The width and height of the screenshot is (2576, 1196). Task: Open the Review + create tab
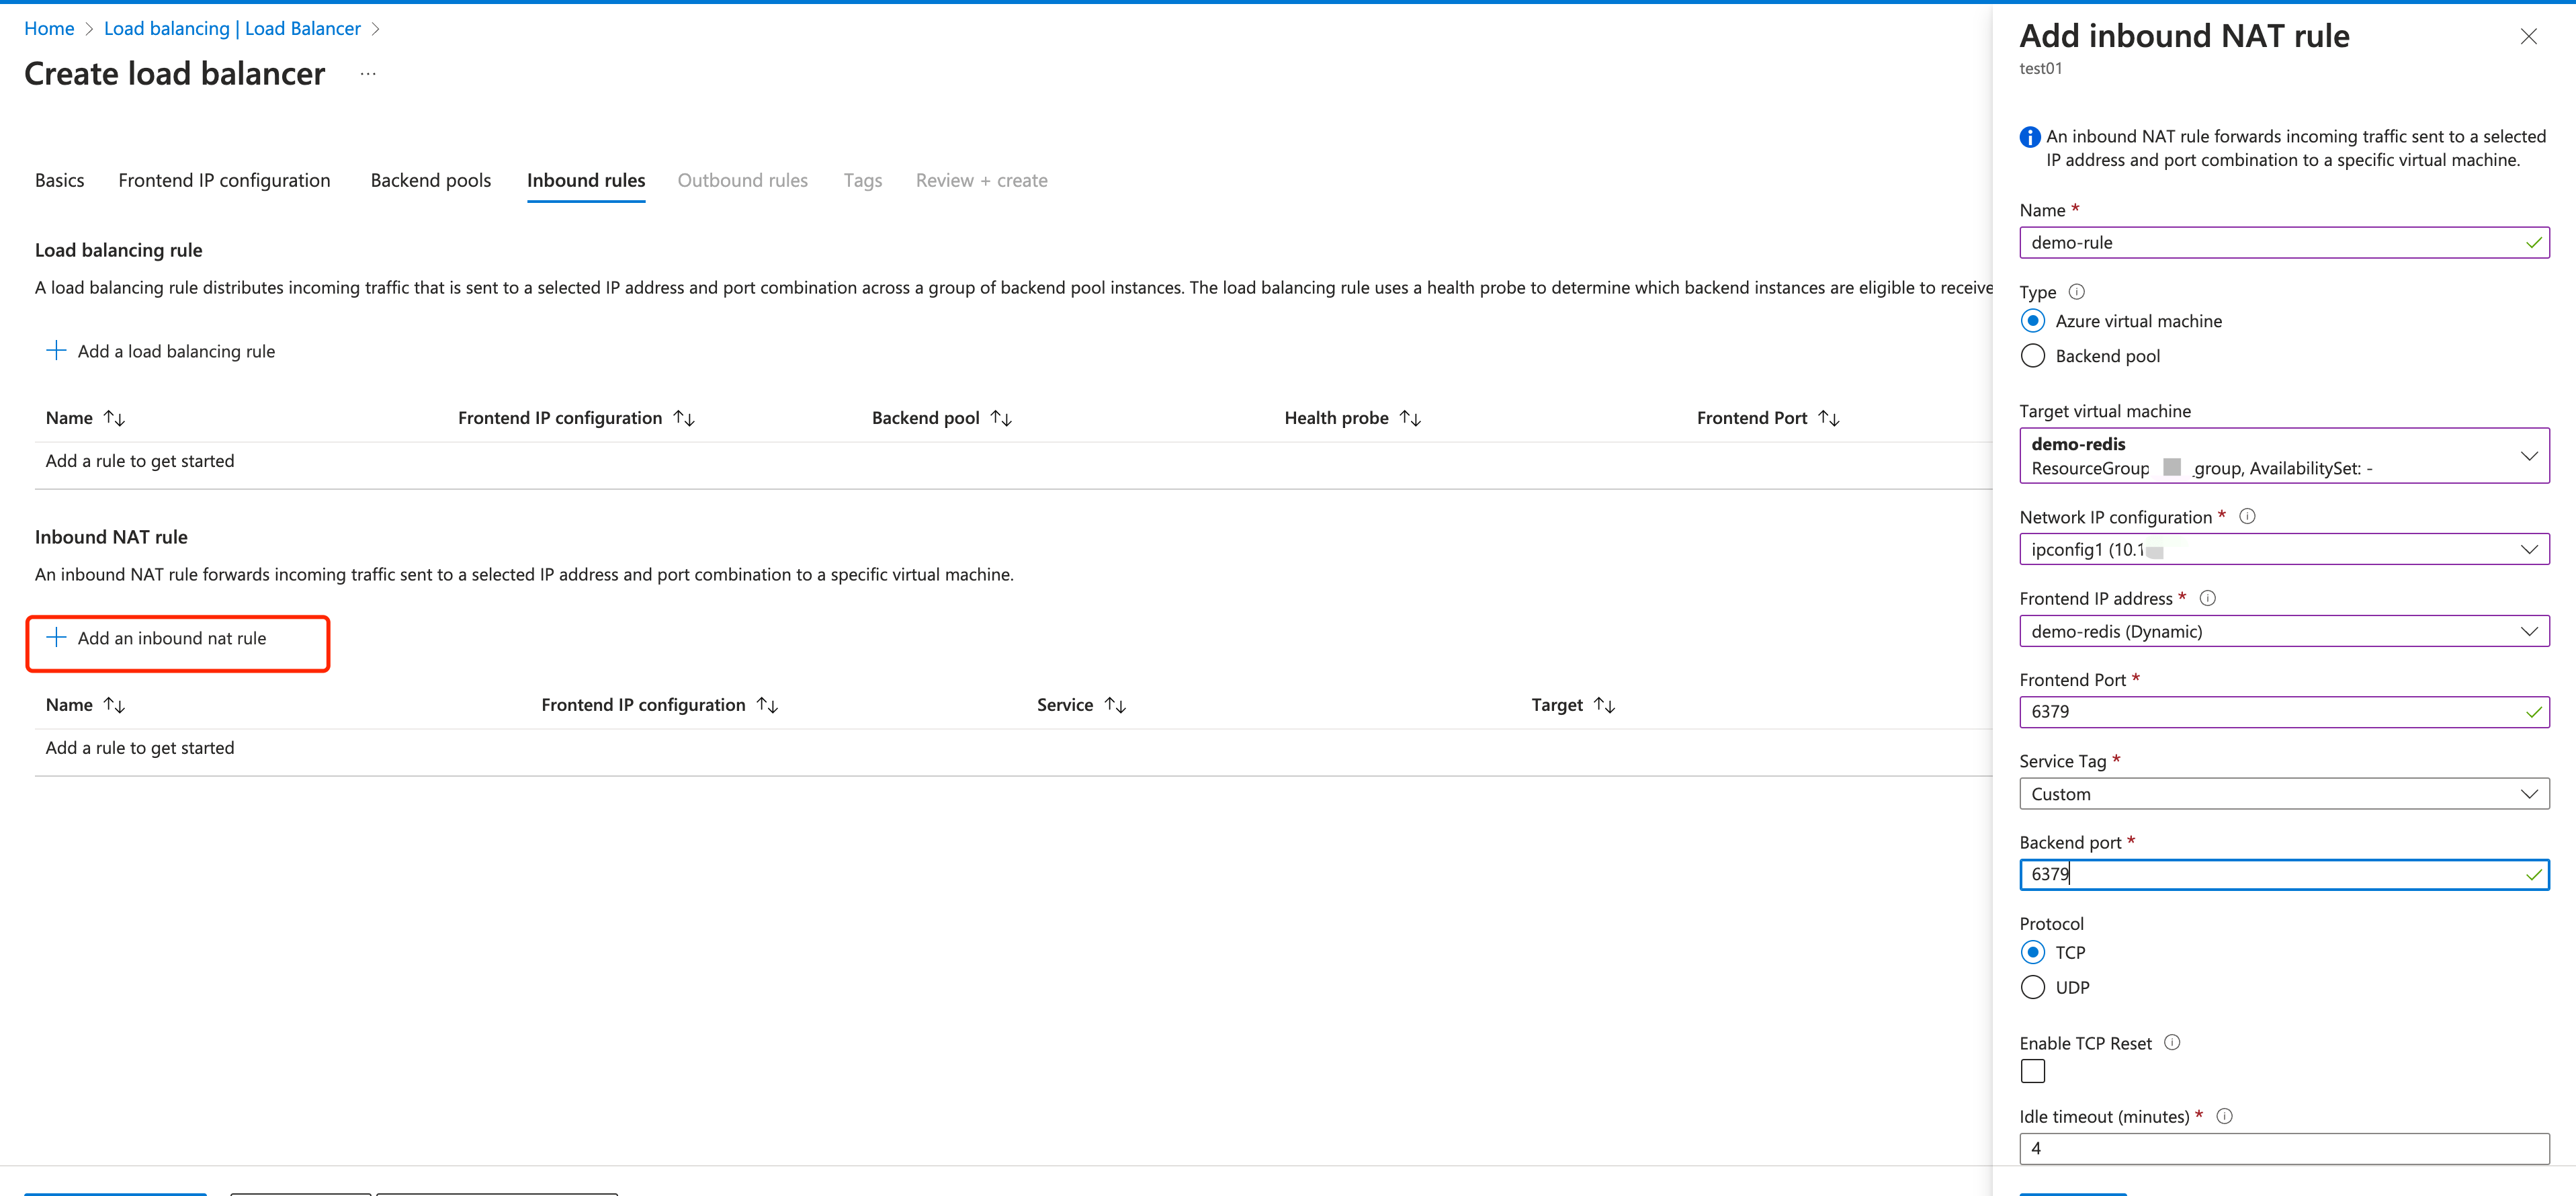click(x=981, y=180)
